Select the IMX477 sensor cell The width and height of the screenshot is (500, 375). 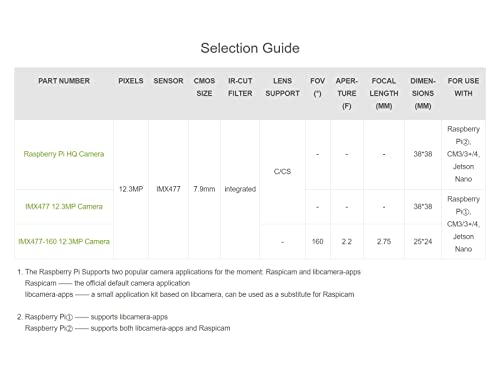point(168,189)
